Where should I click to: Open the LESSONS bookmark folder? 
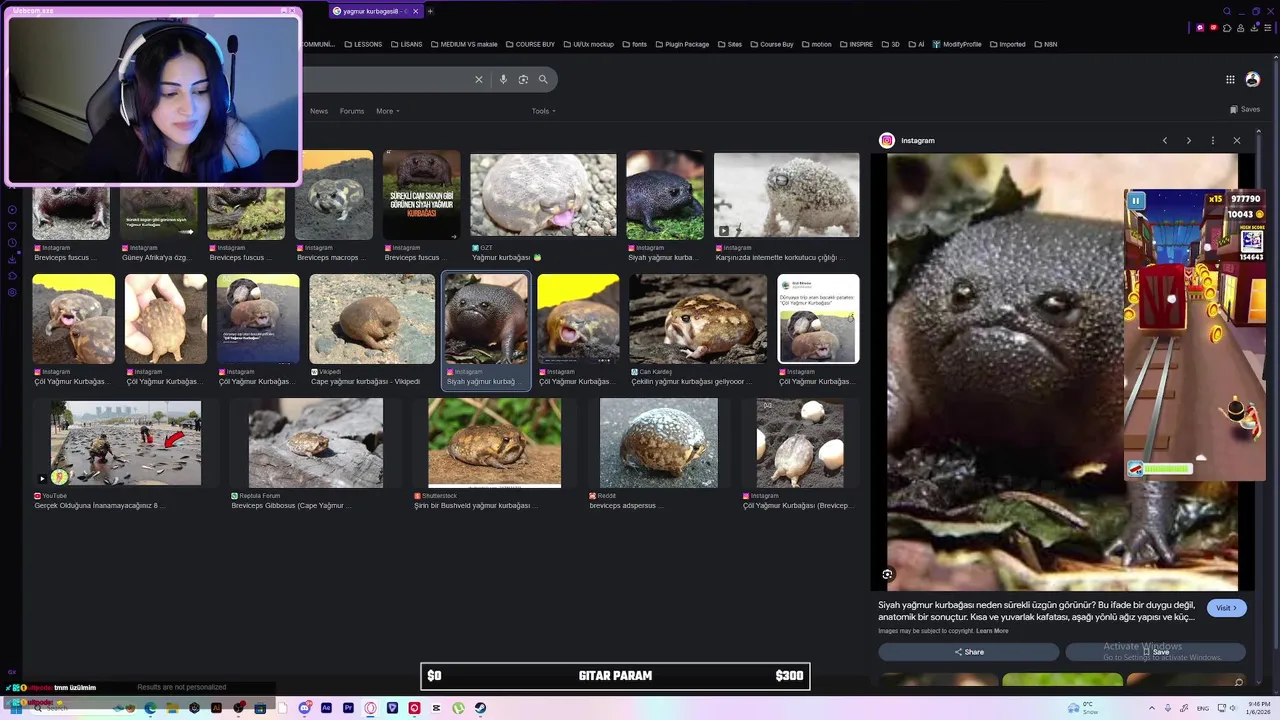pyautogui.click(x=363, y=44)
